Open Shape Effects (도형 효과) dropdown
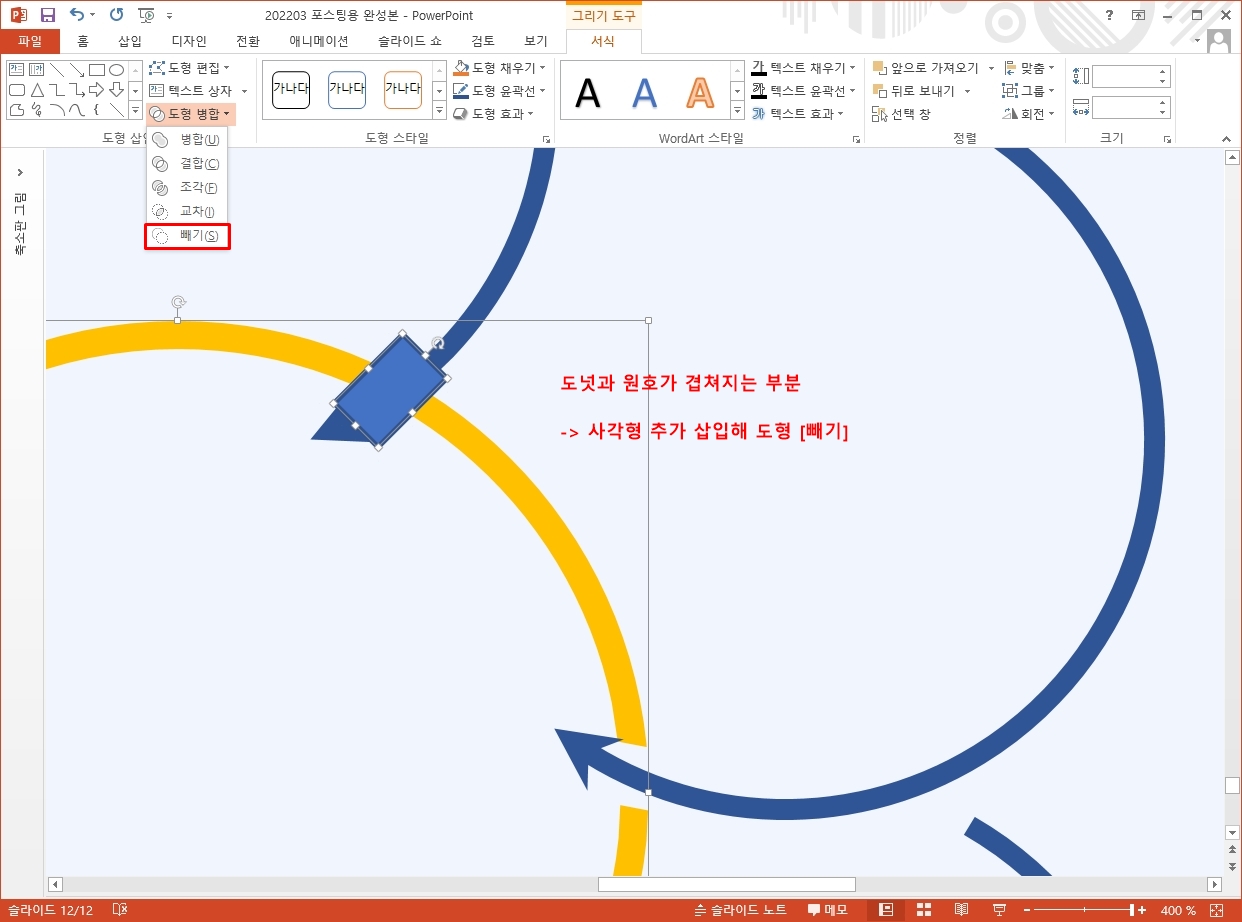1242x922 pixels. click(493, 114)
